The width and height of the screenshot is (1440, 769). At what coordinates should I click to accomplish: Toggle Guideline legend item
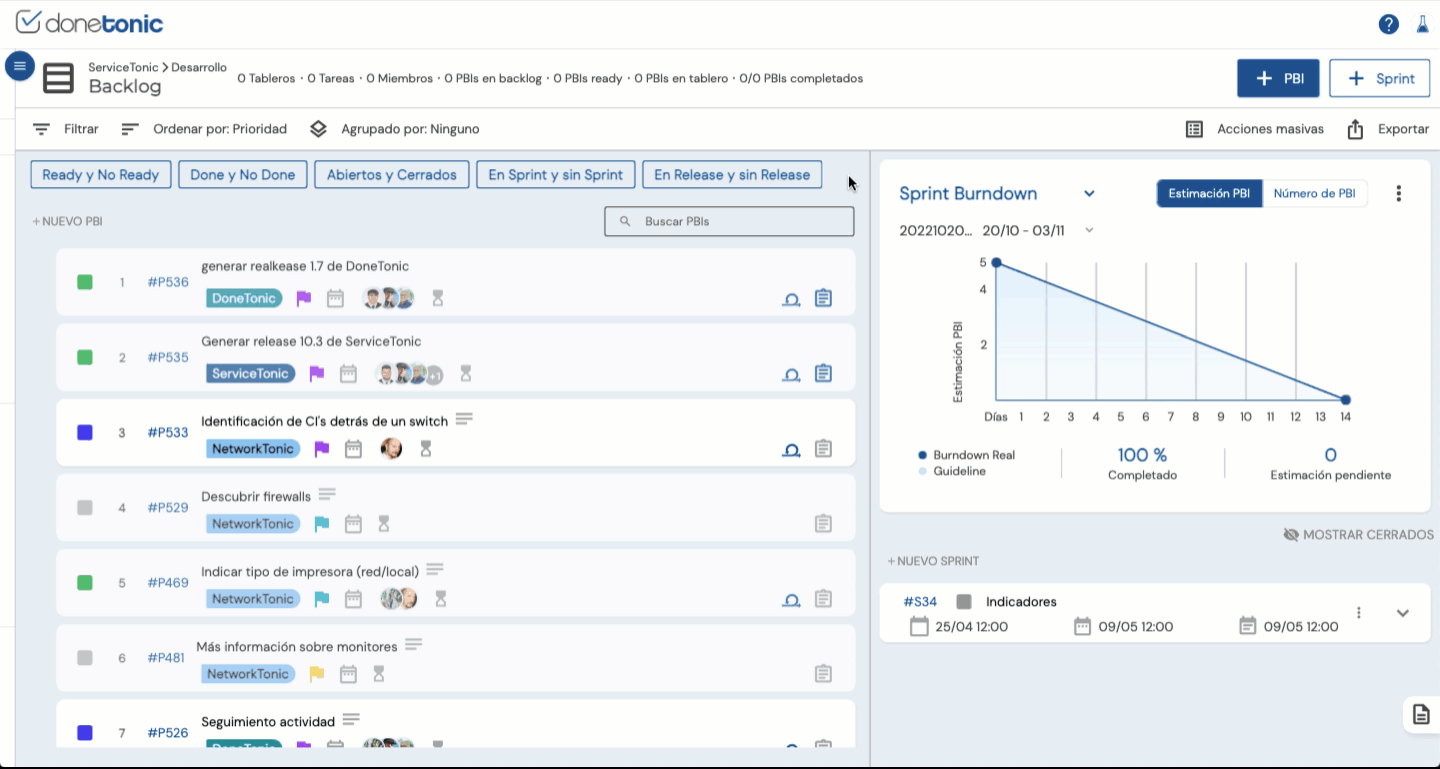[x=951, y=471]
